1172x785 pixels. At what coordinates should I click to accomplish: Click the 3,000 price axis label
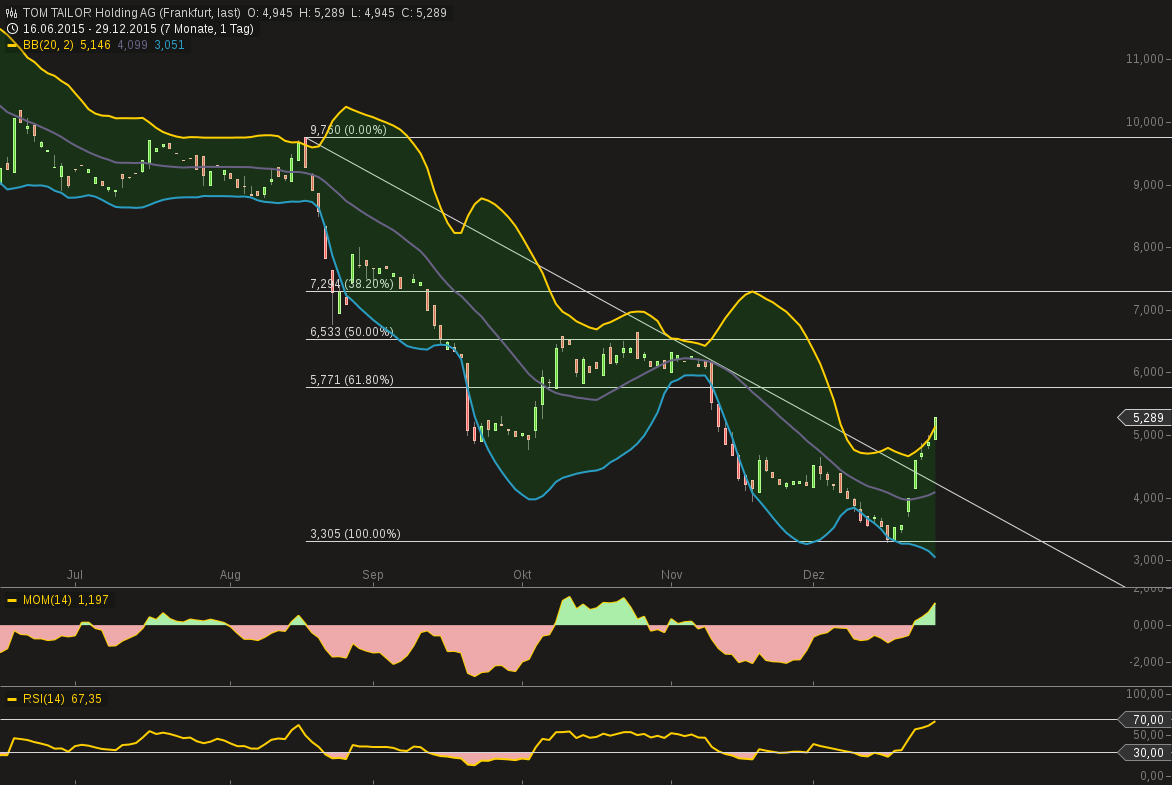tap(1148, 560)
